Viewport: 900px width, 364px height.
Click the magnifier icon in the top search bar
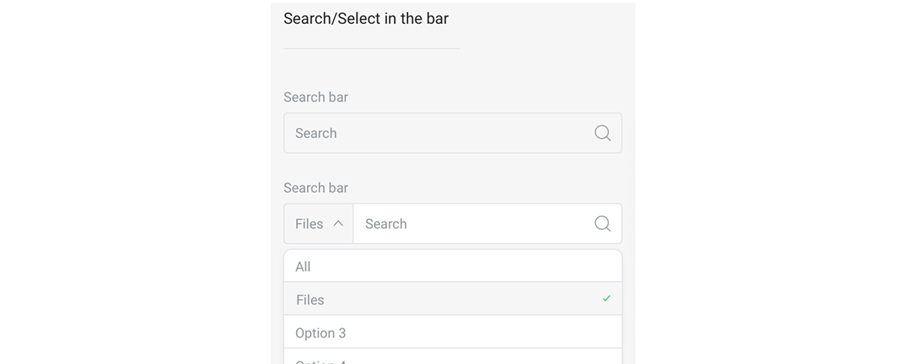coord(602,133)
